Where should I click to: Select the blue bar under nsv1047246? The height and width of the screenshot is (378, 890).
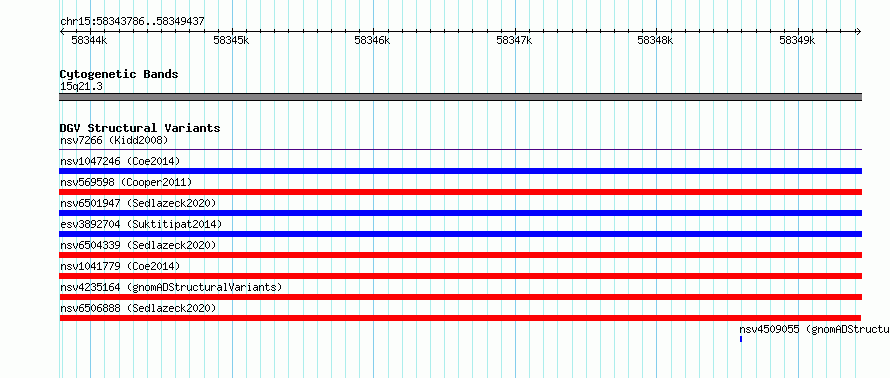[461, 171]
